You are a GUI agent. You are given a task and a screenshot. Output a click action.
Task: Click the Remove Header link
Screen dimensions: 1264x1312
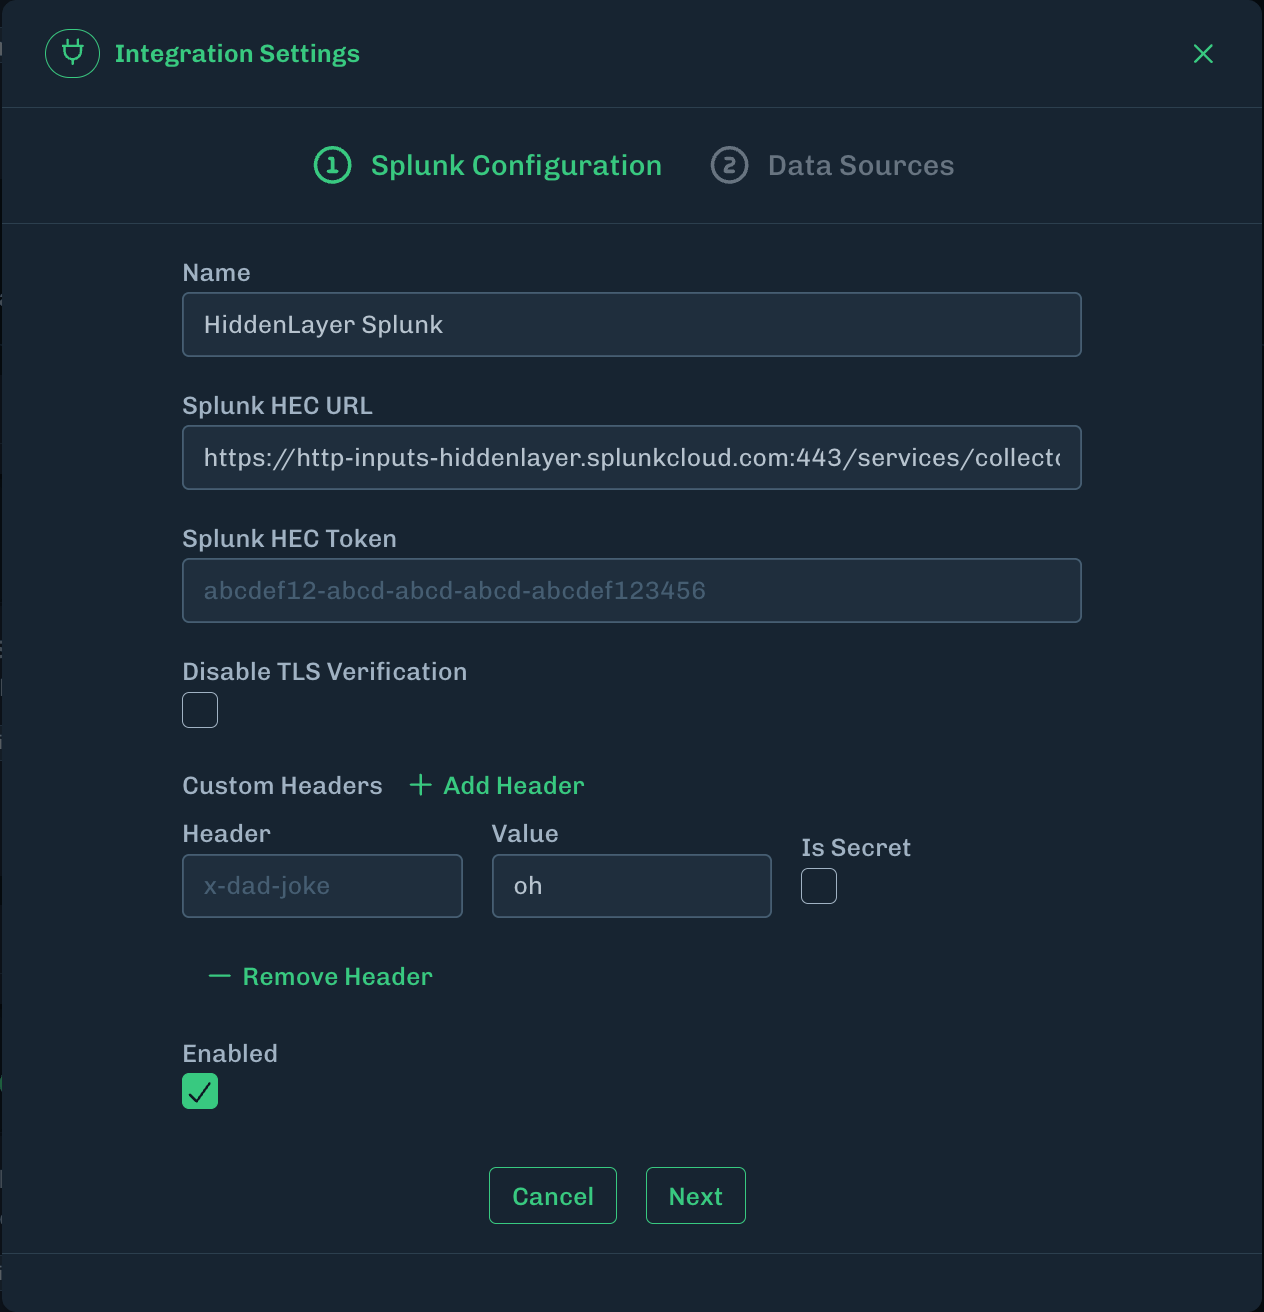pyautogui.click(x=321, y=976)
